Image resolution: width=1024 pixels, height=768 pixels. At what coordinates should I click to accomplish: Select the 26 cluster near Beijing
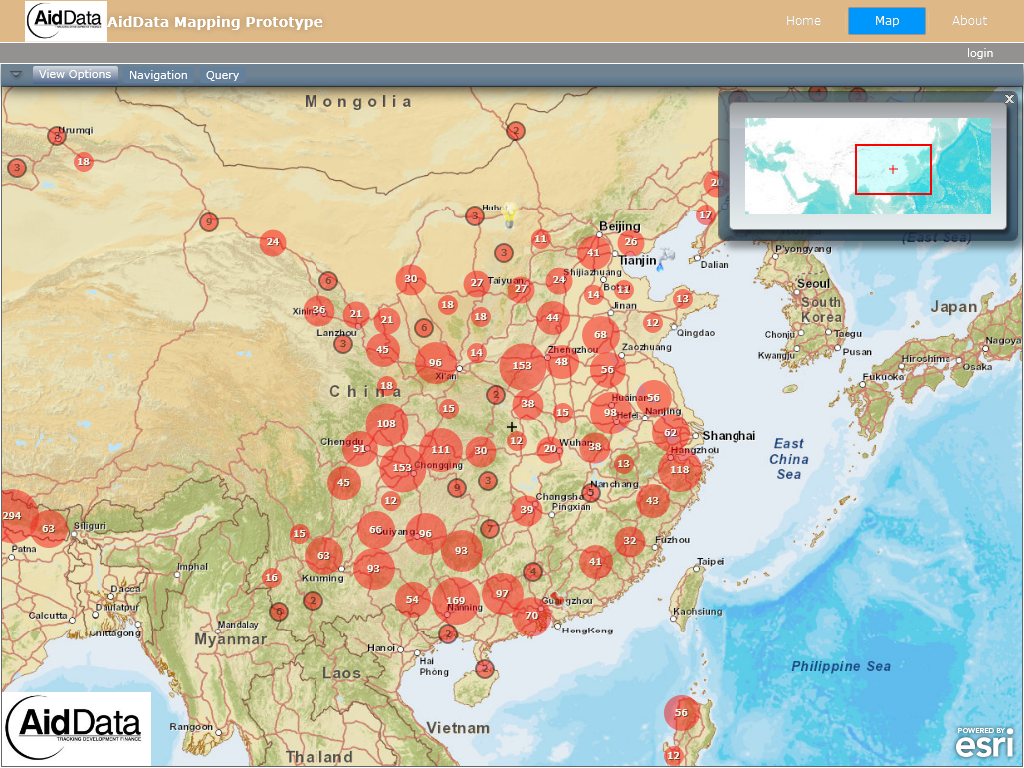(x=631, y=242)
